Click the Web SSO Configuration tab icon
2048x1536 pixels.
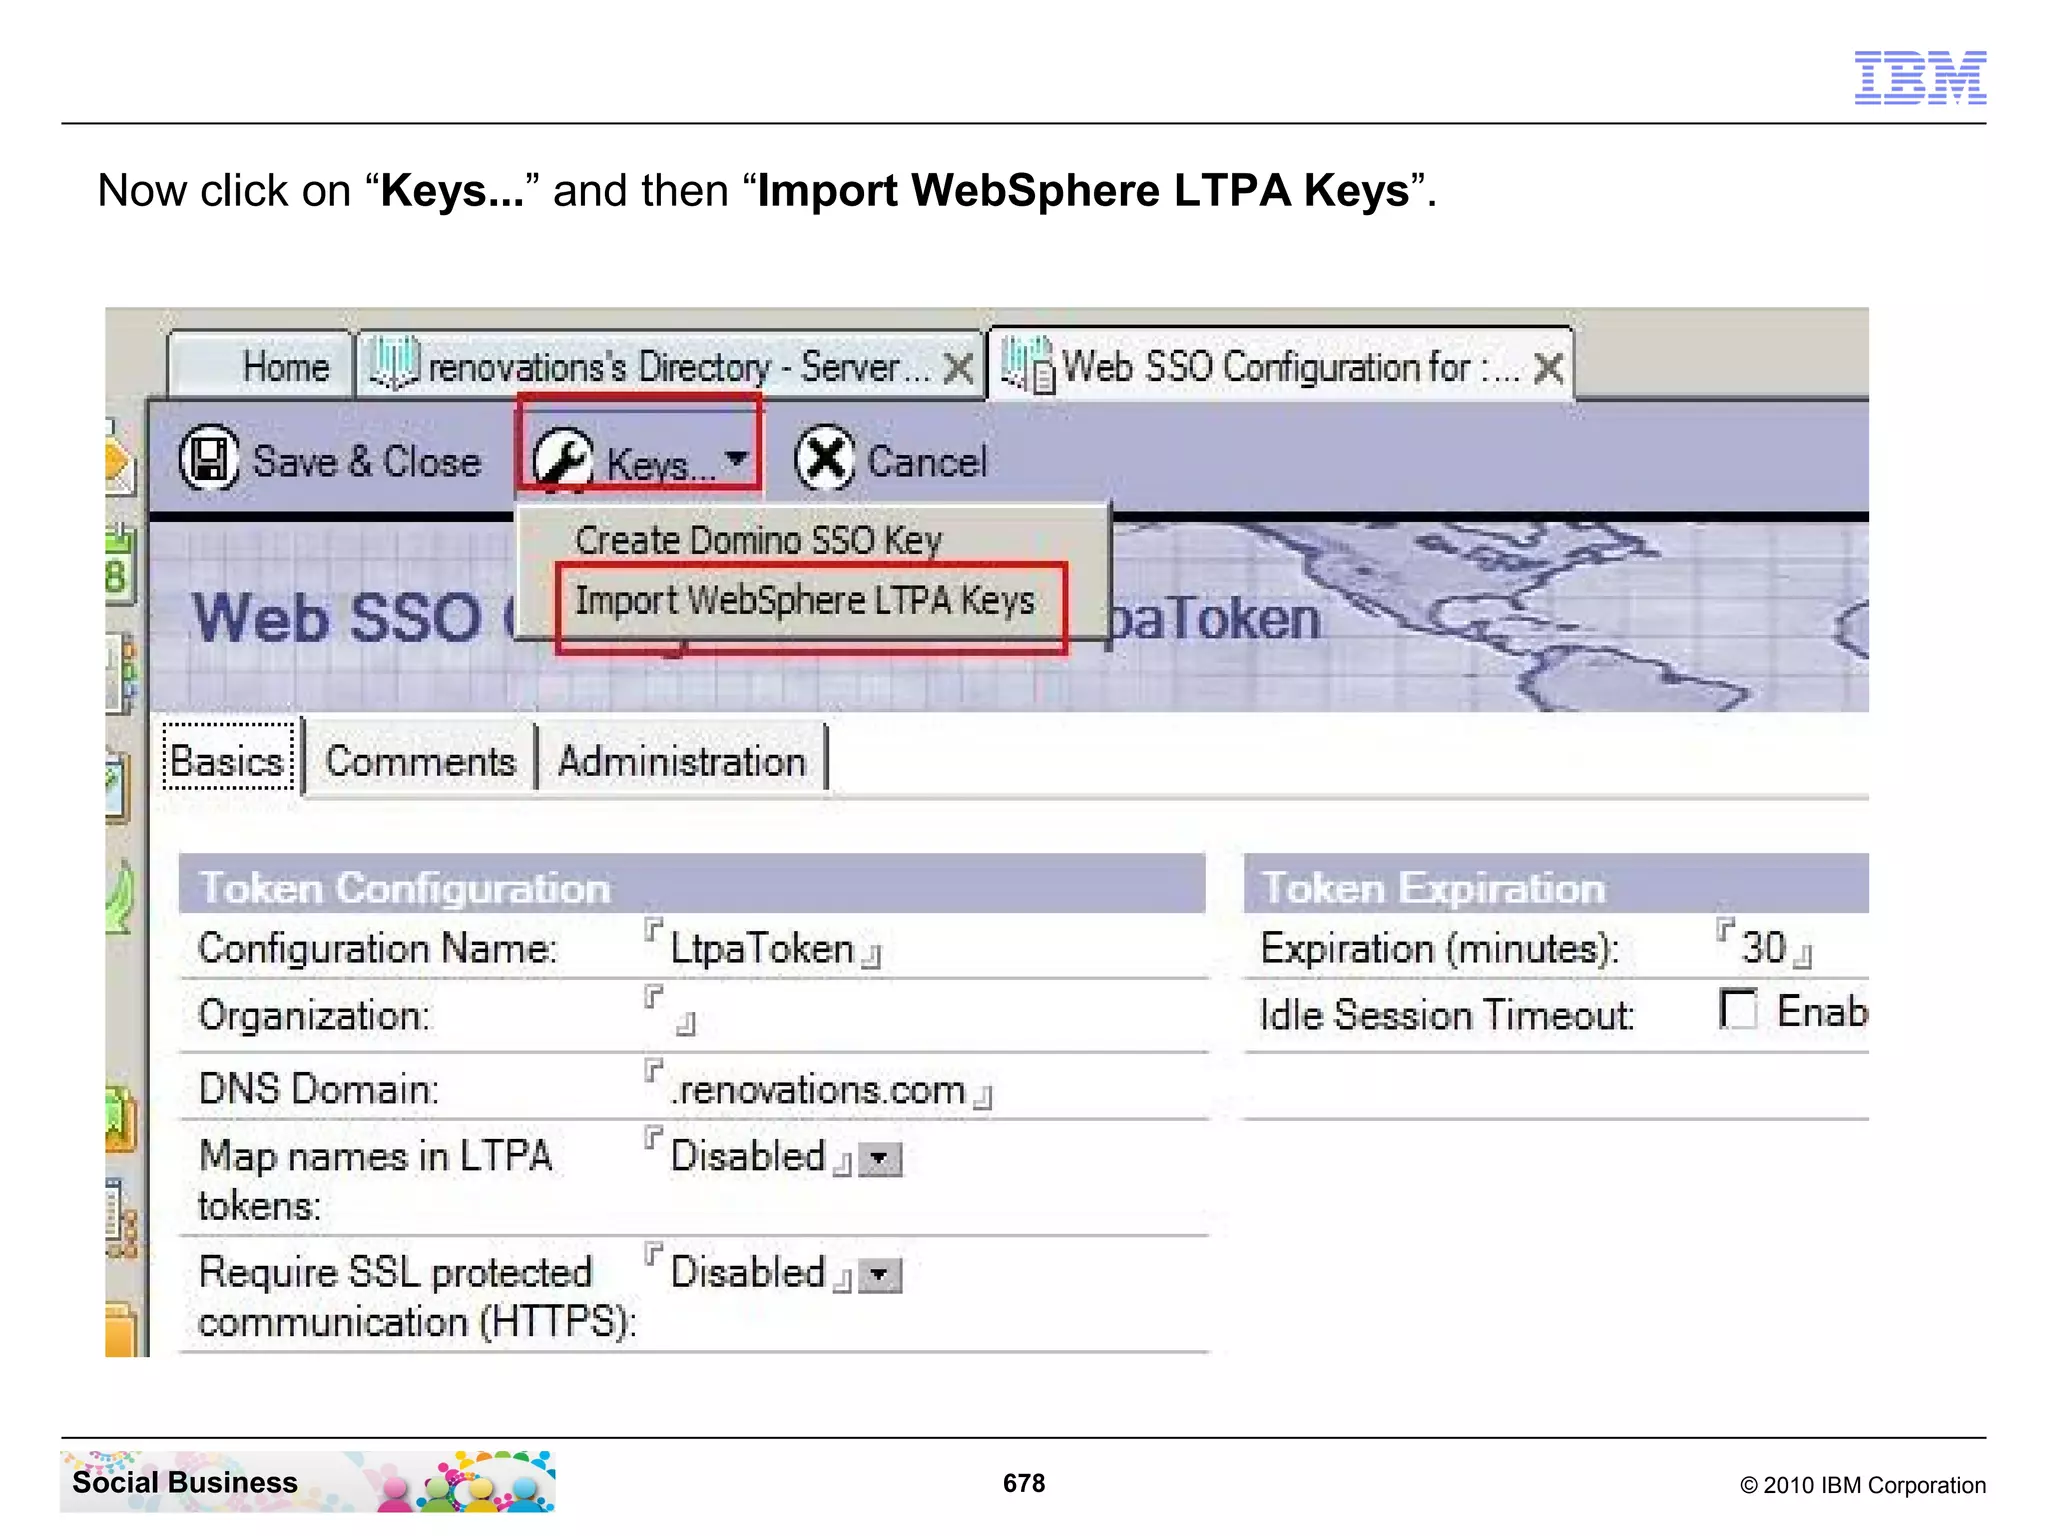[1027, 366]
